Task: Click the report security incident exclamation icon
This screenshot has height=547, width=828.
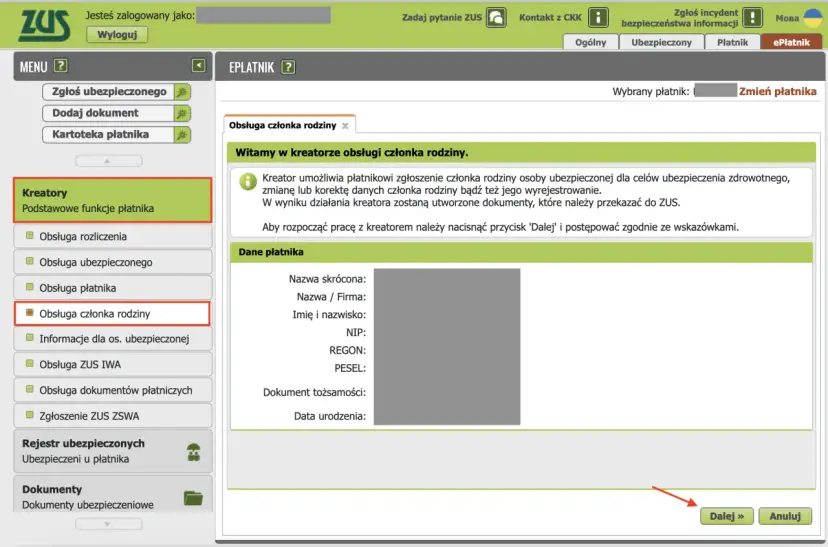Action: (753, 18)
